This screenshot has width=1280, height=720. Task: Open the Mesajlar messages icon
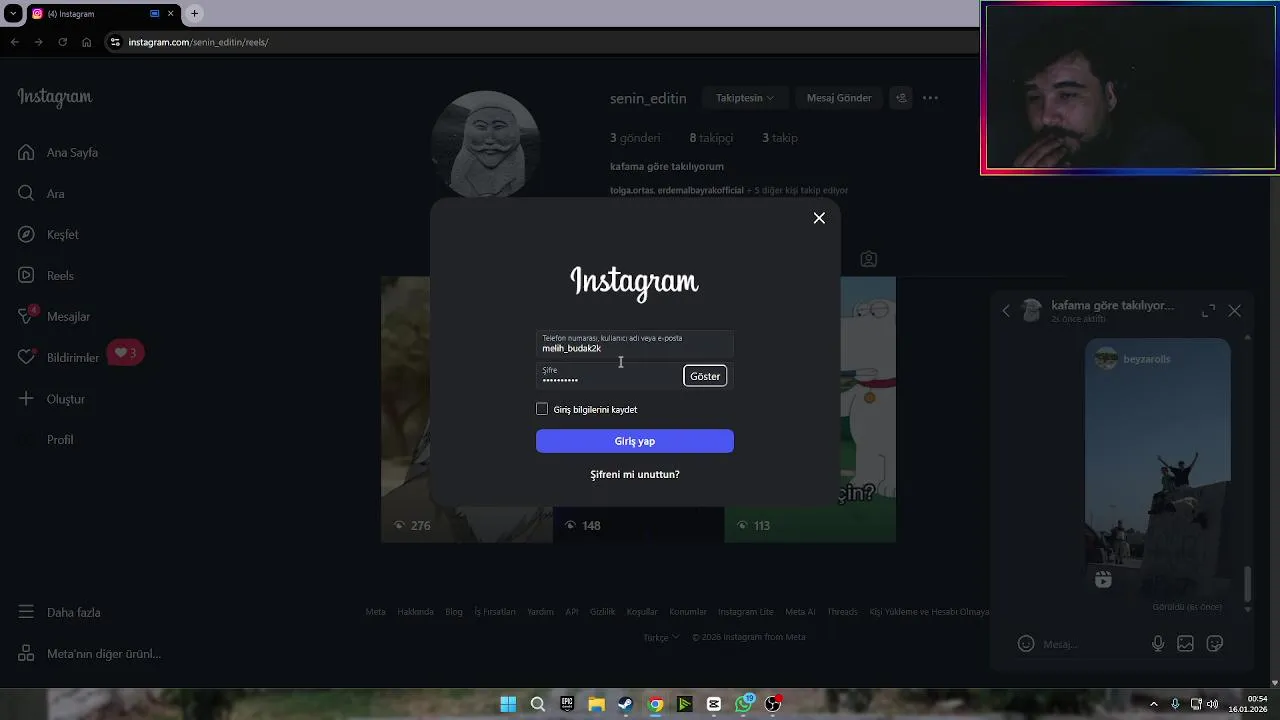(x=27, y=316)
